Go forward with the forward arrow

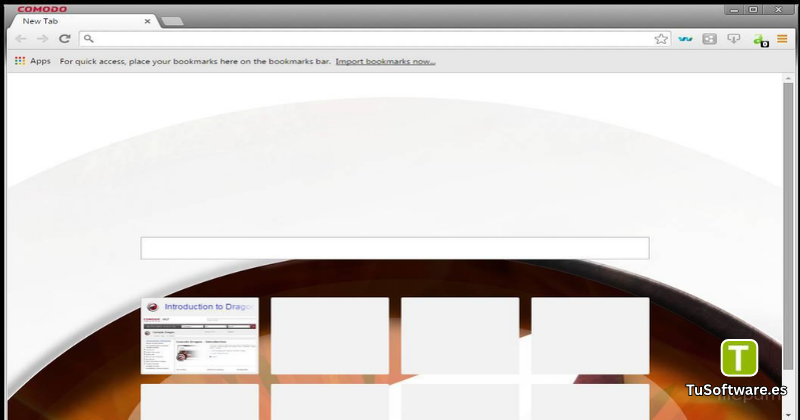42,39
